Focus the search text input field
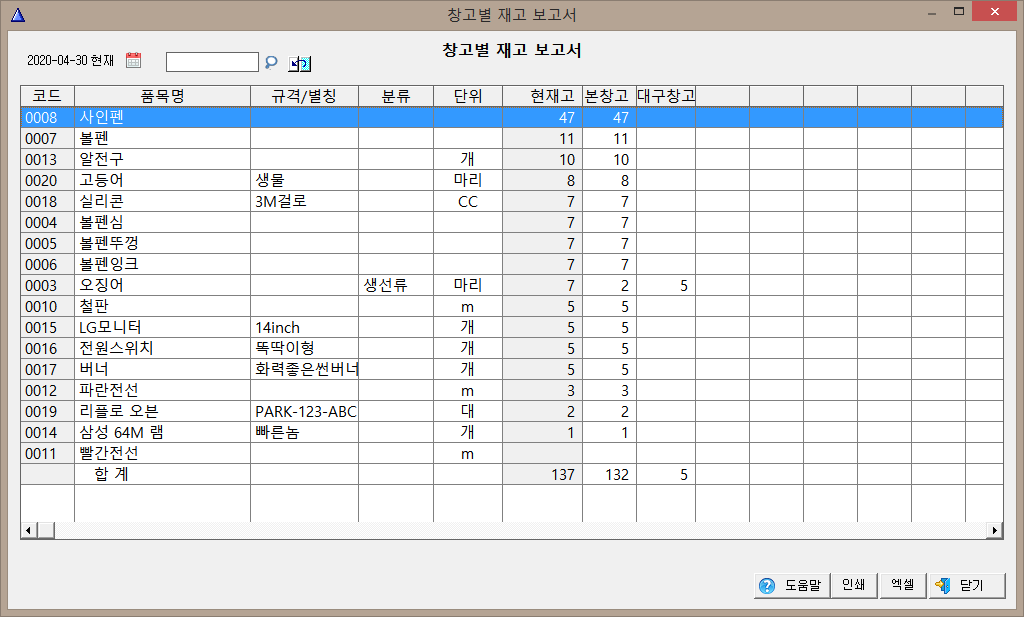This screenshot has height=617, width=1024. point(212,62)
